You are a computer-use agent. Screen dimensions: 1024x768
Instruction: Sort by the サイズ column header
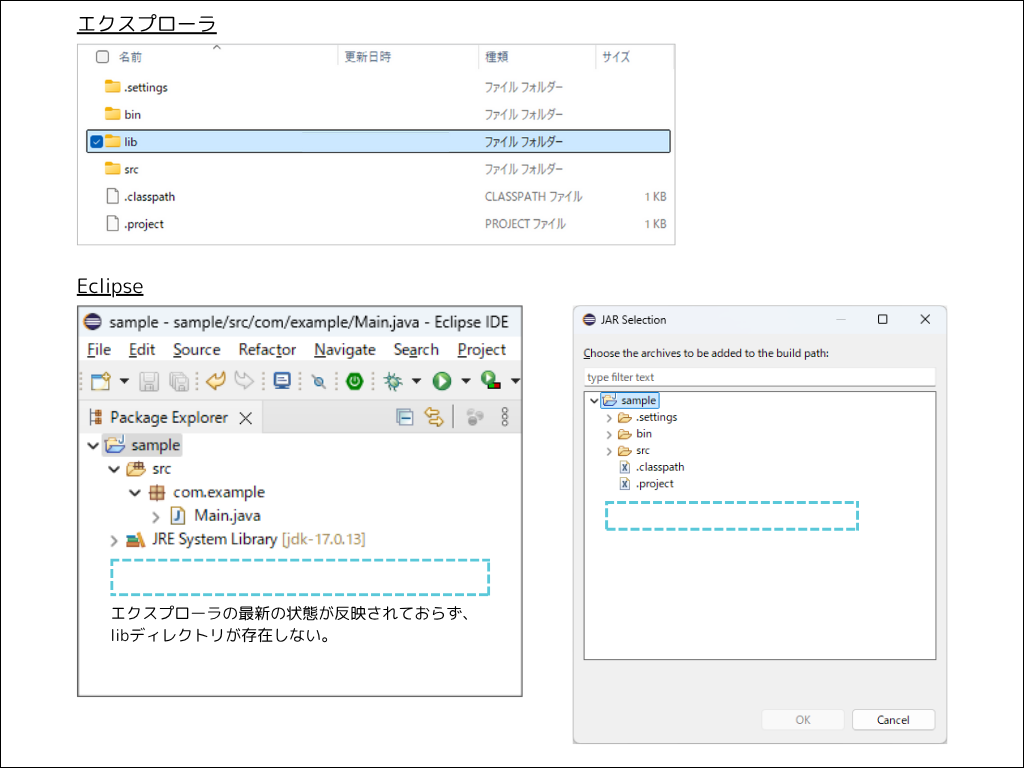tap(616, 57)
